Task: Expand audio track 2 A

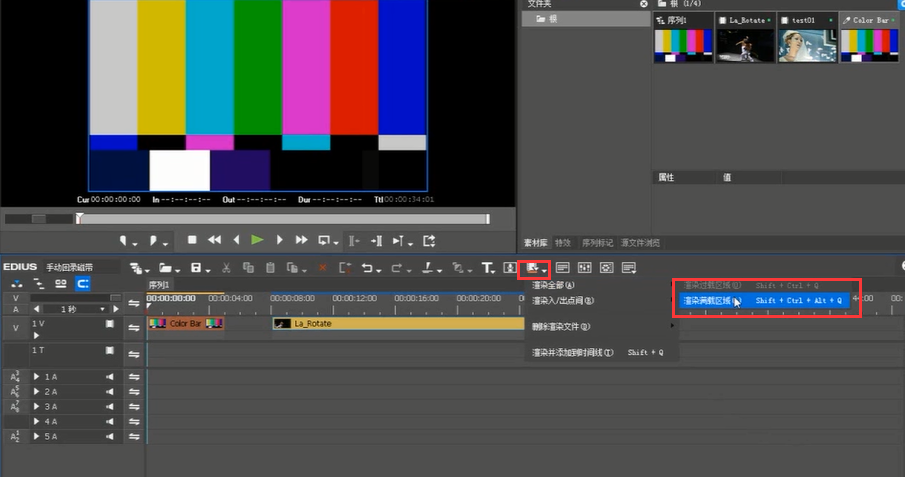Action: pyautogui.click(x=37, y=392)
